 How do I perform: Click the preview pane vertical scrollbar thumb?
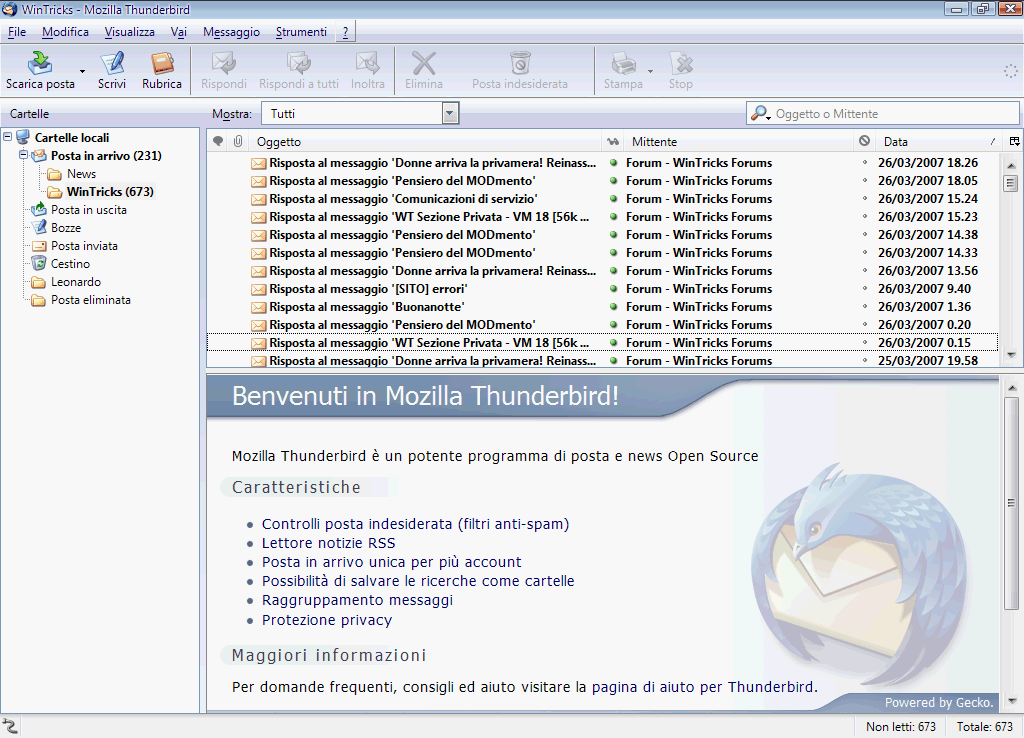coord(1011,503)
